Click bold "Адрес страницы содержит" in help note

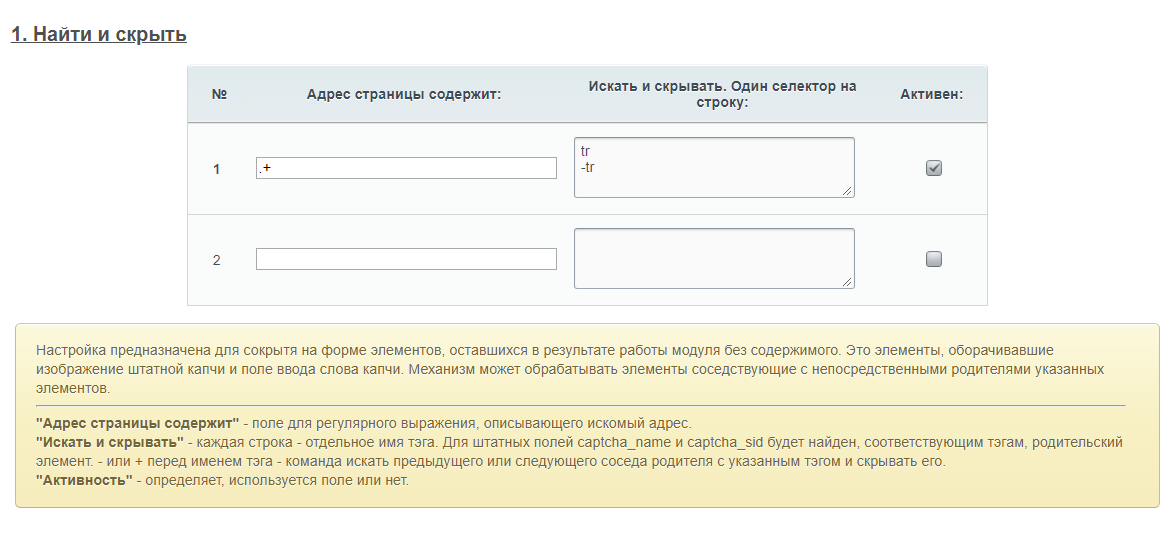pos(137,423)
